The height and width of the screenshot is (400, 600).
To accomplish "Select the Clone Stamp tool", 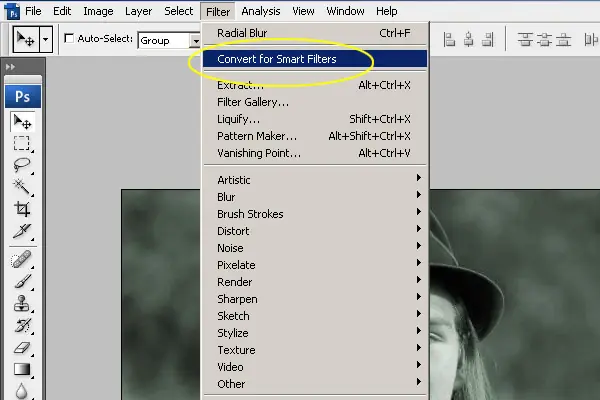I will tap(22, 304).
